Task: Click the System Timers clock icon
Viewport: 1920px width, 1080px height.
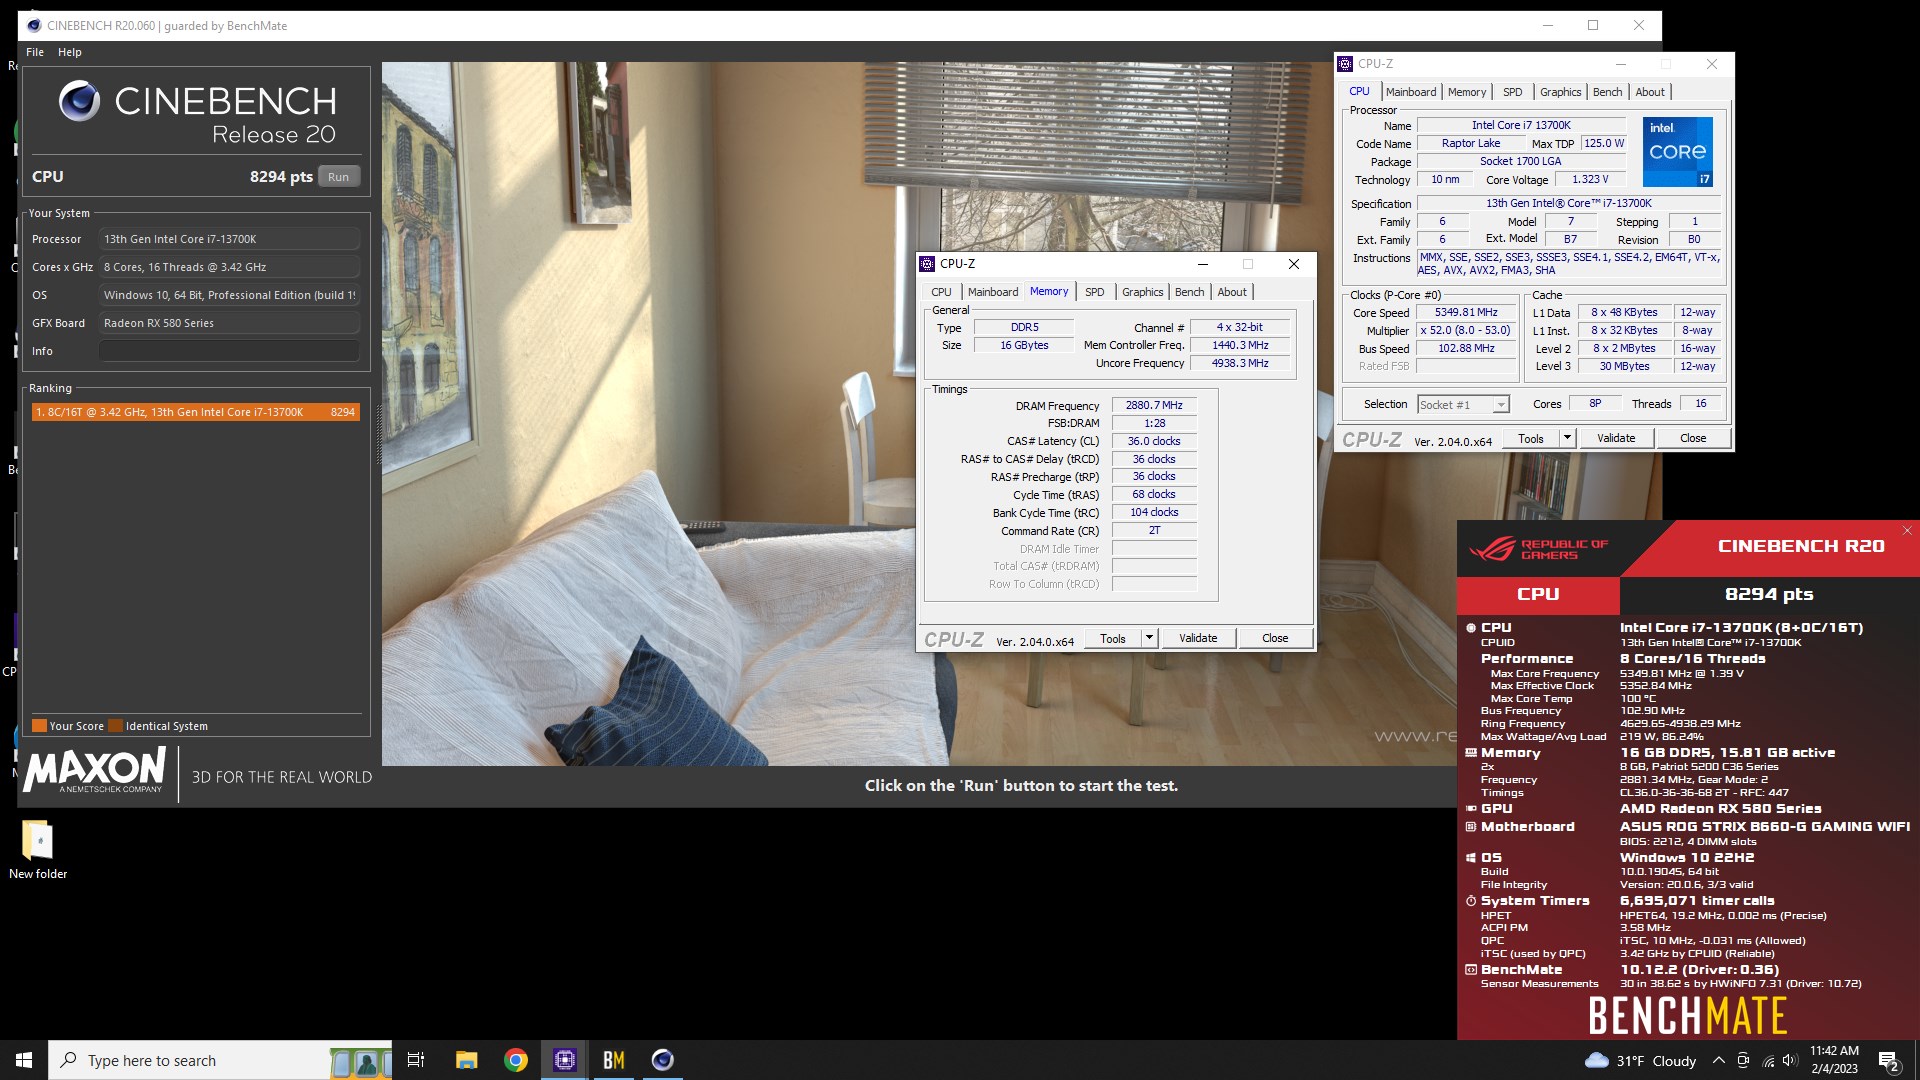Action: point(1471,901)
